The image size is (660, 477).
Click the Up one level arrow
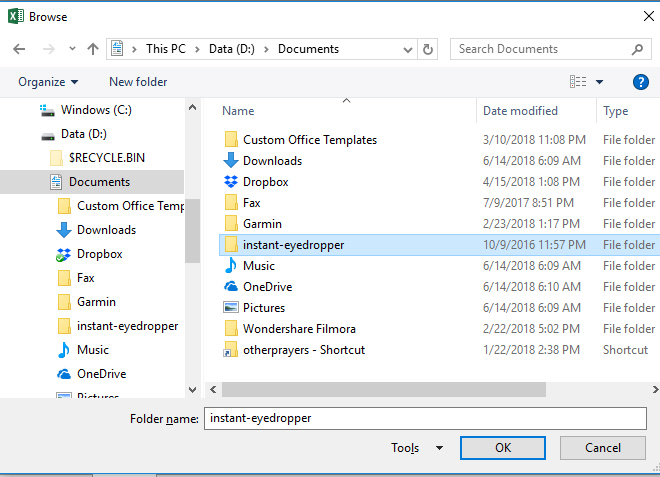click(x=93, y=49)
